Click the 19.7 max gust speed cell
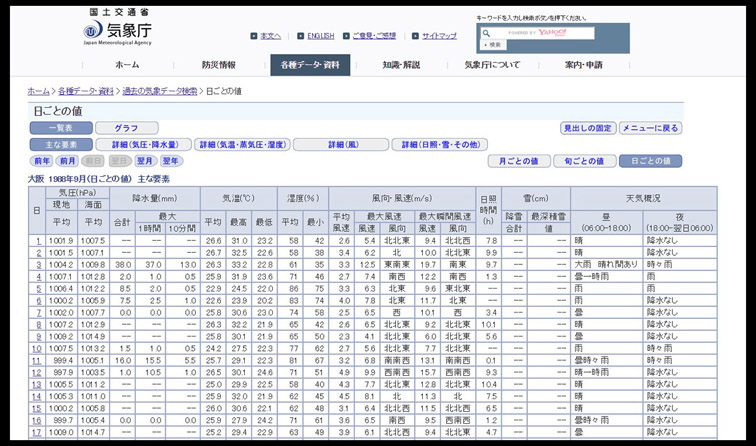Image resolution: width=756 pixels, height=446 pixels. tap(428, 265)
